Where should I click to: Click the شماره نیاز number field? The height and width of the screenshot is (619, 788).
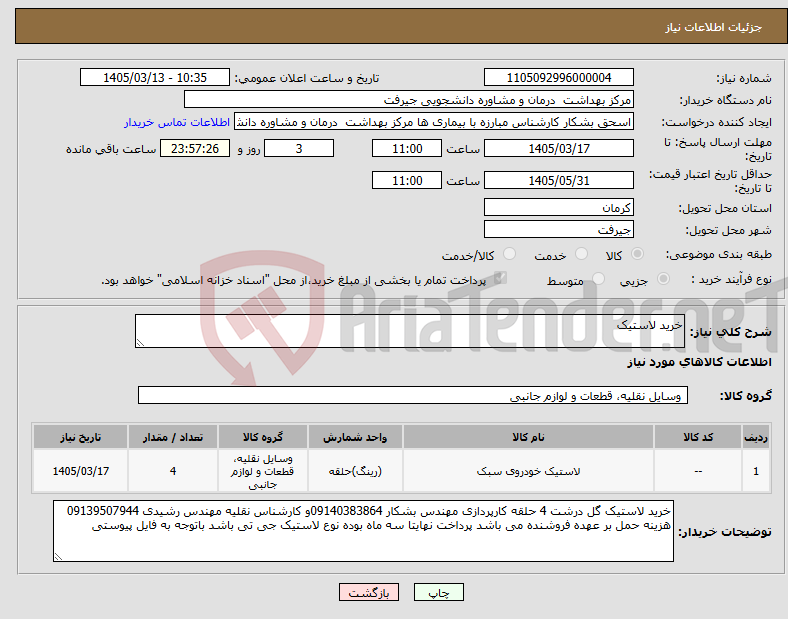559,77
